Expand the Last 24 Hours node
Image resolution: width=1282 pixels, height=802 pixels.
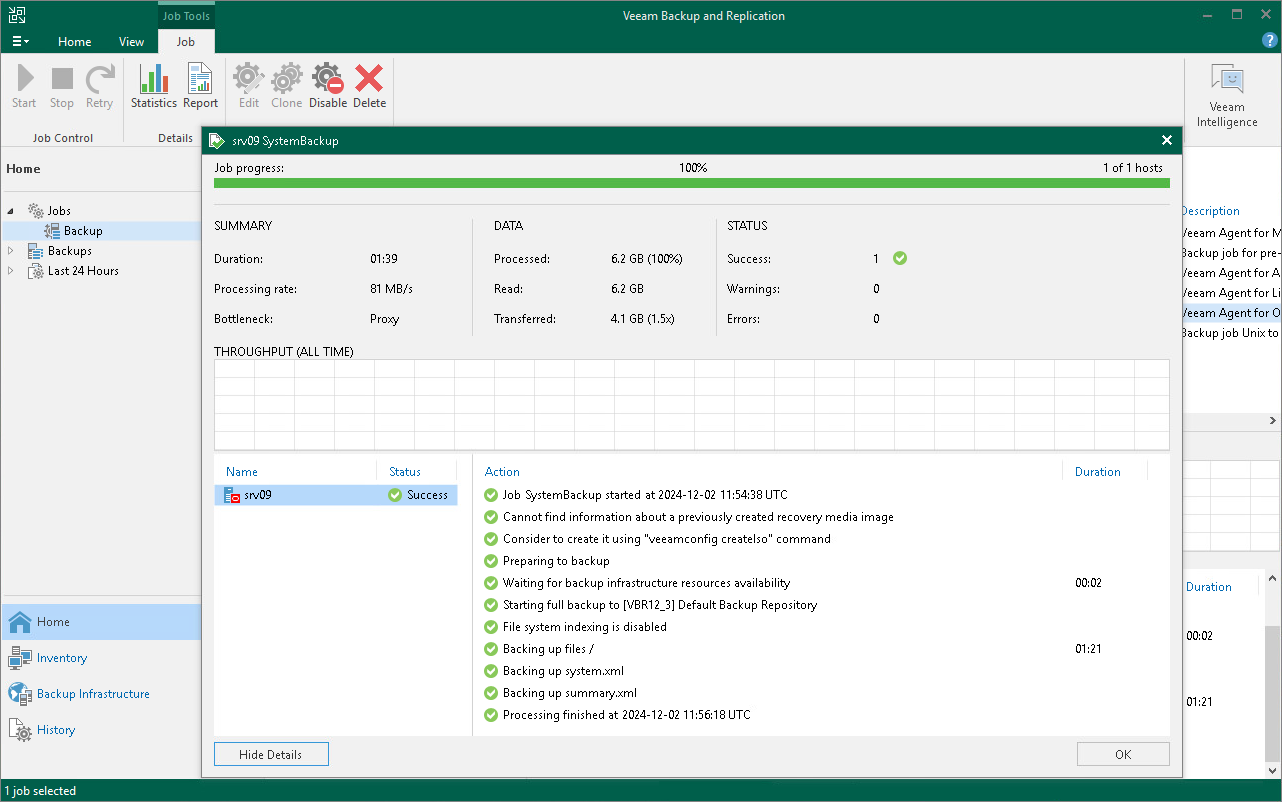coord(10,270)
